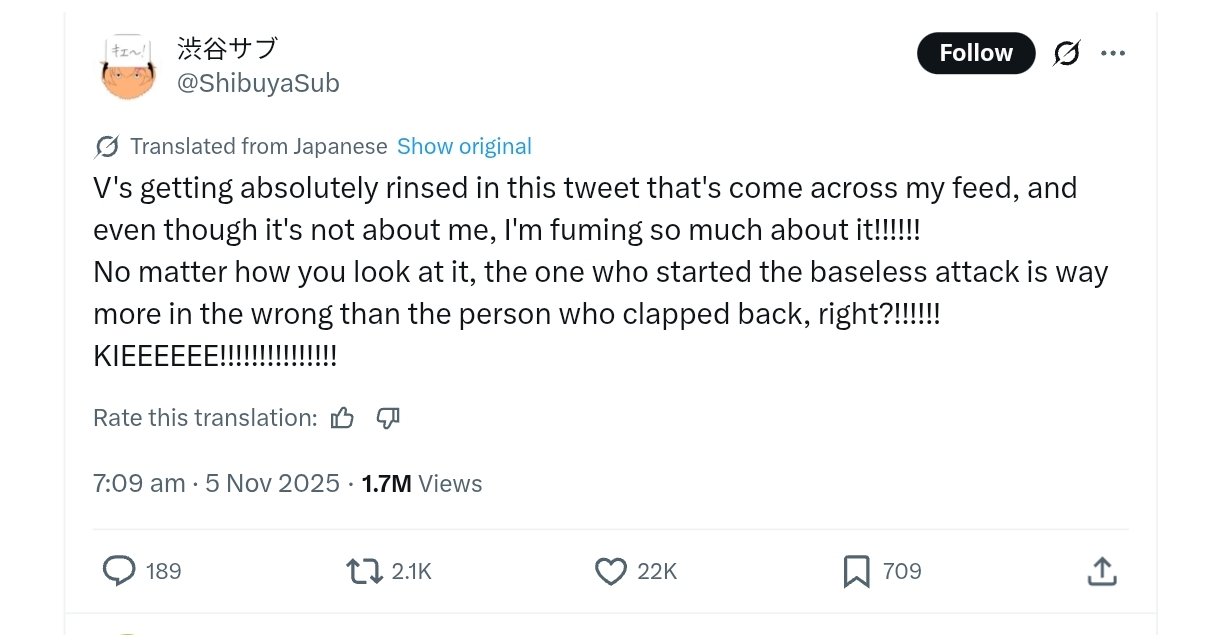The width and height of the screenshot is (1220, 635).
Task: Click the 22K likes count
Action: tap(657, 571)
